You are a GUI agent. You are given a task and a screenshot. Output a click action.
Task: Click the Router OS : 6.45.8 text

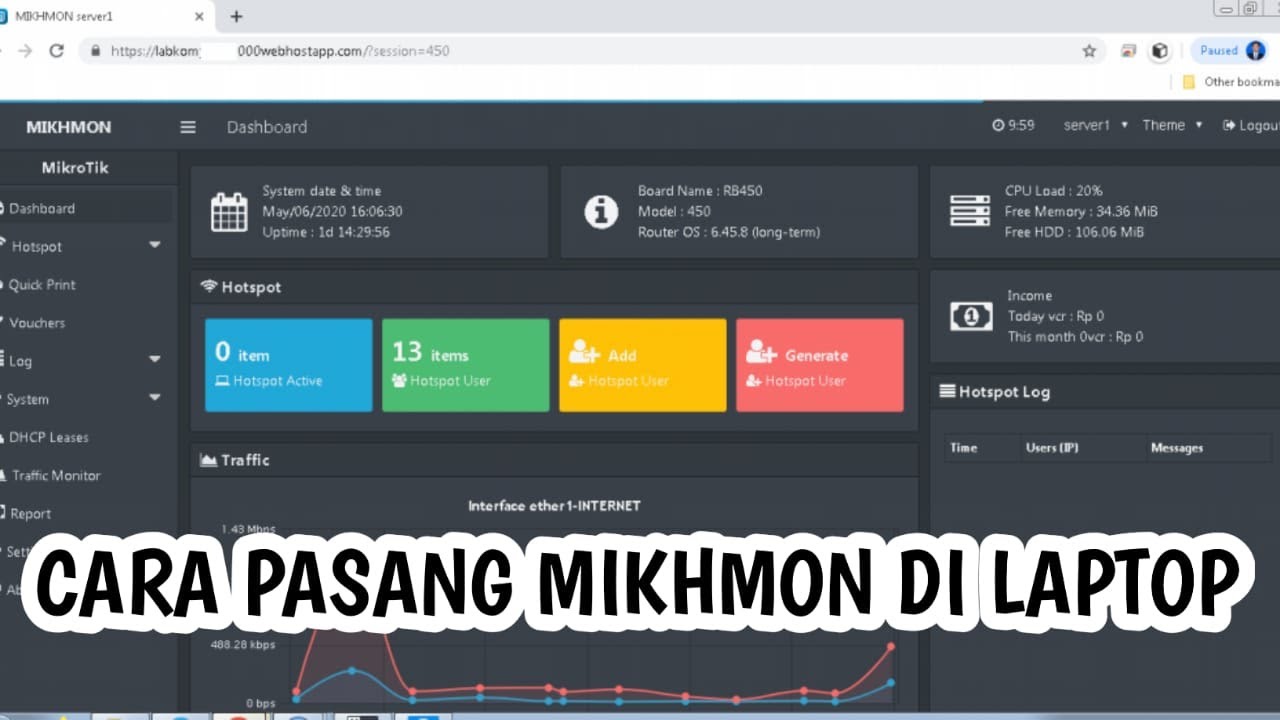pos(728,232)
